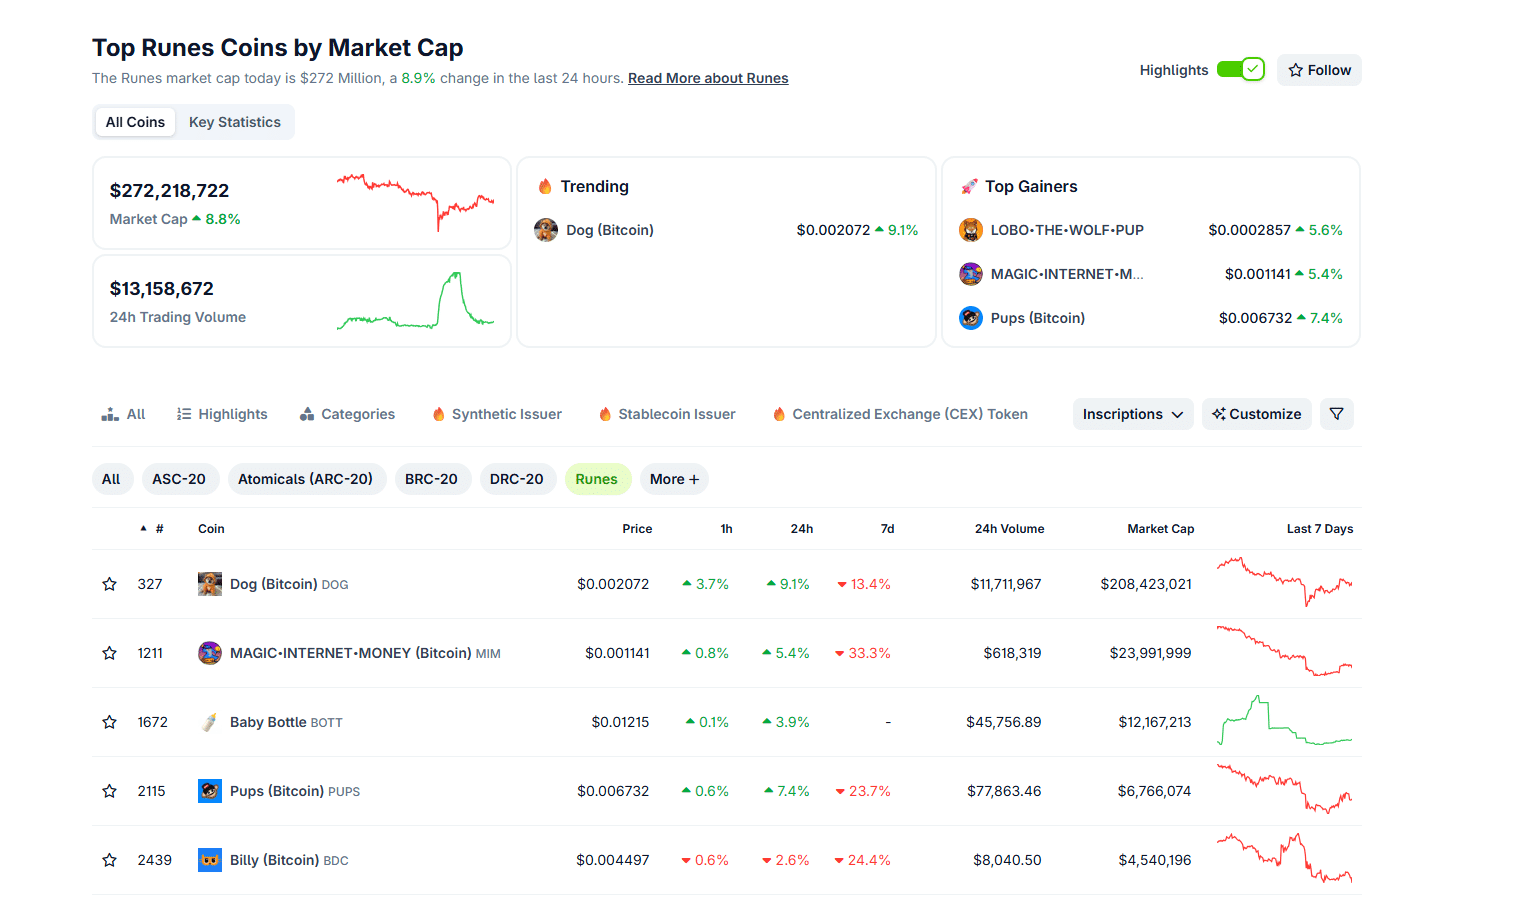The height and width of the screenshot is (900, 1535).
Task: Favorite the Pups (Bitcoin) coin
Action: tap(109, 790)
